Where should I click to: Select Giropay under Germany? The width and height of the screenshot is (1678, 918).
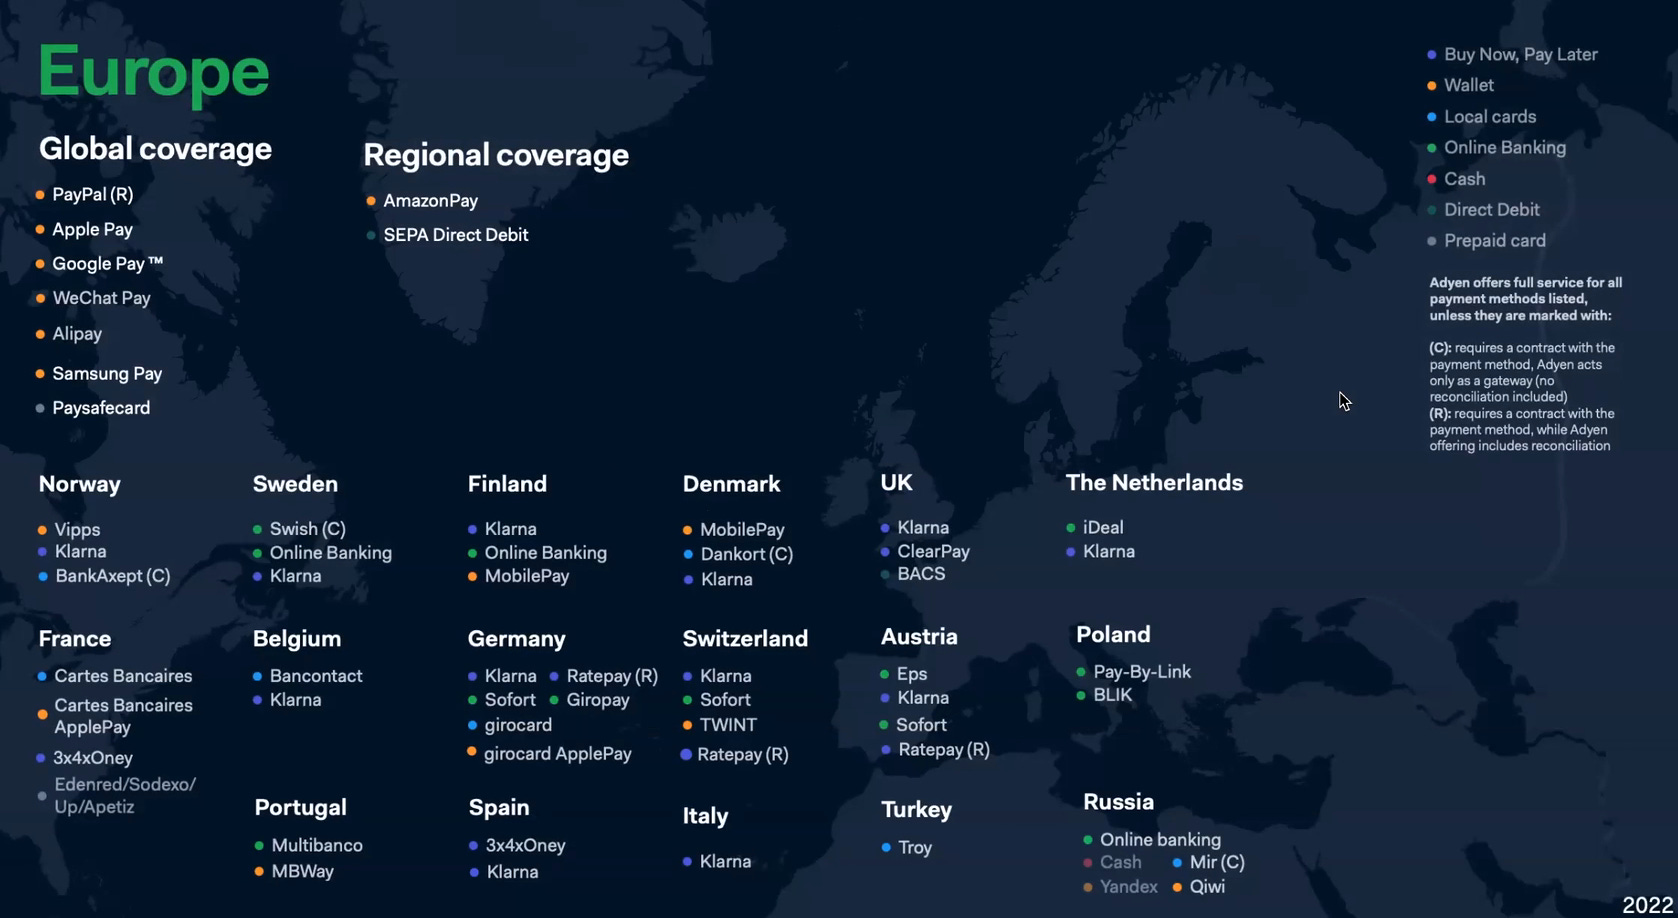pyautogui.click(x=597, y=700)
